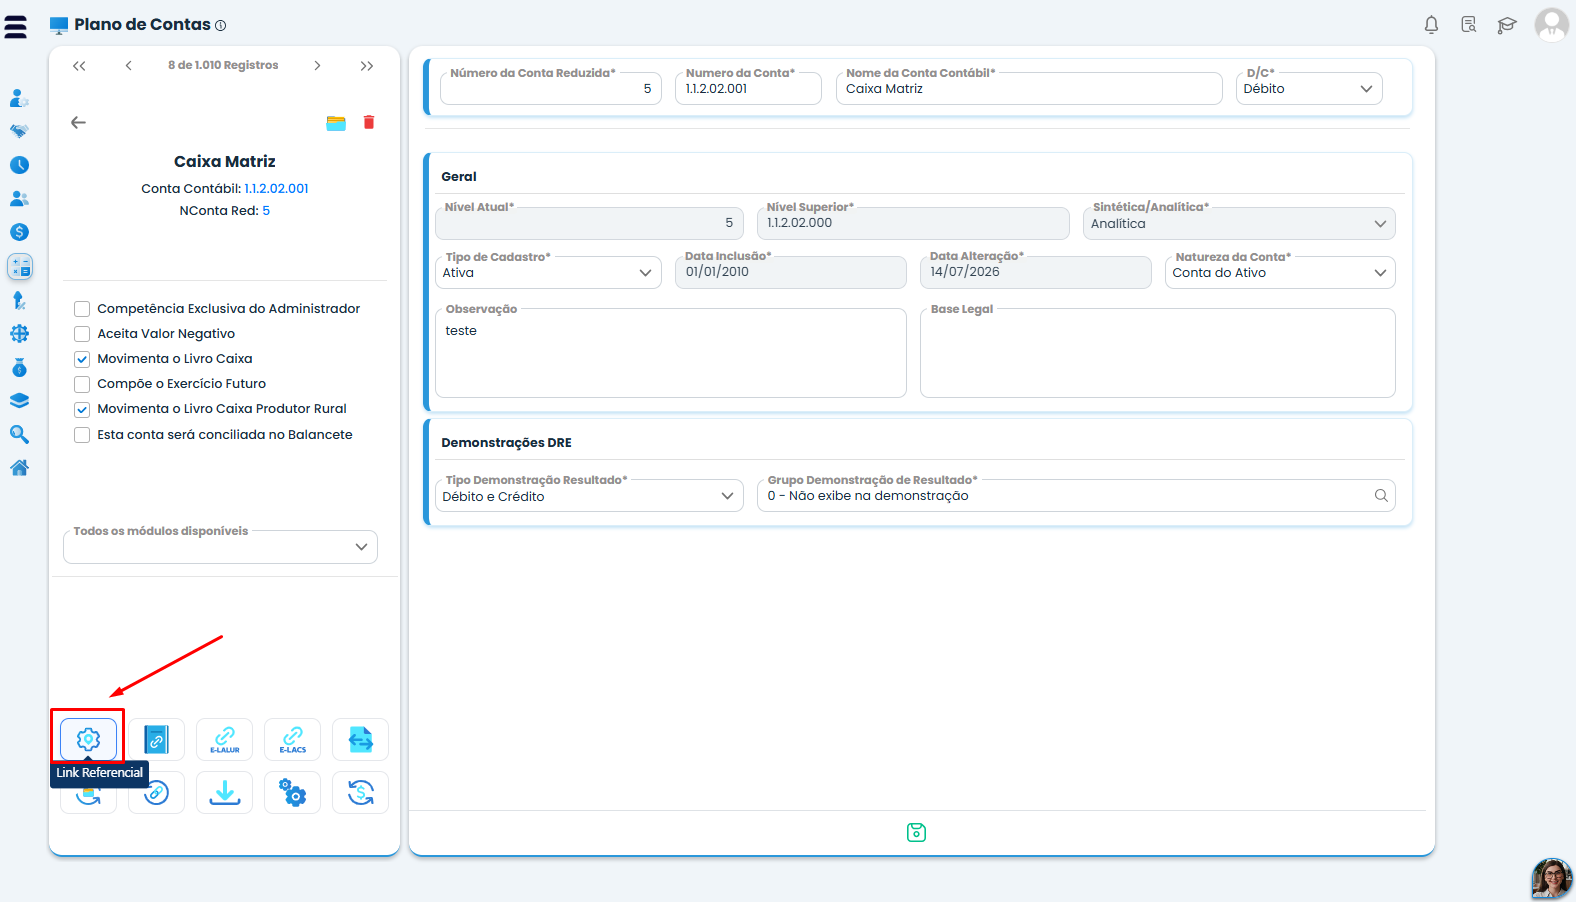1576x902 pixels.
Task: Click the download arrow icon
Action: (224, 793)
